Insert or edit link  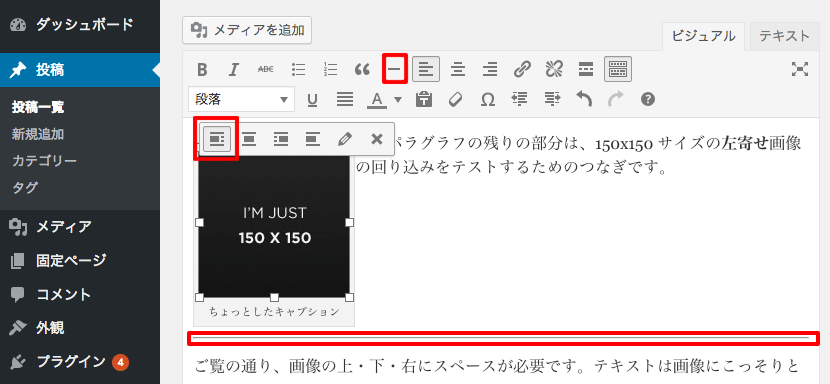pos(522,69)
